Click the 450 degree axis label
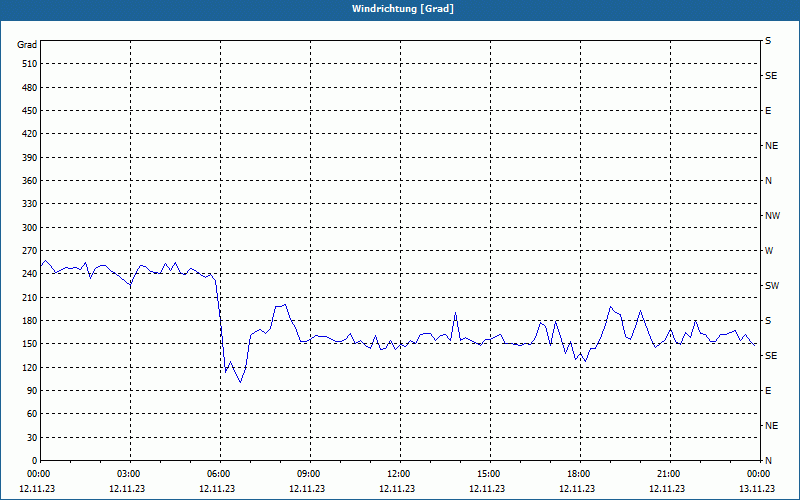This screenshot has width=800, height=500. coord(30,111)
